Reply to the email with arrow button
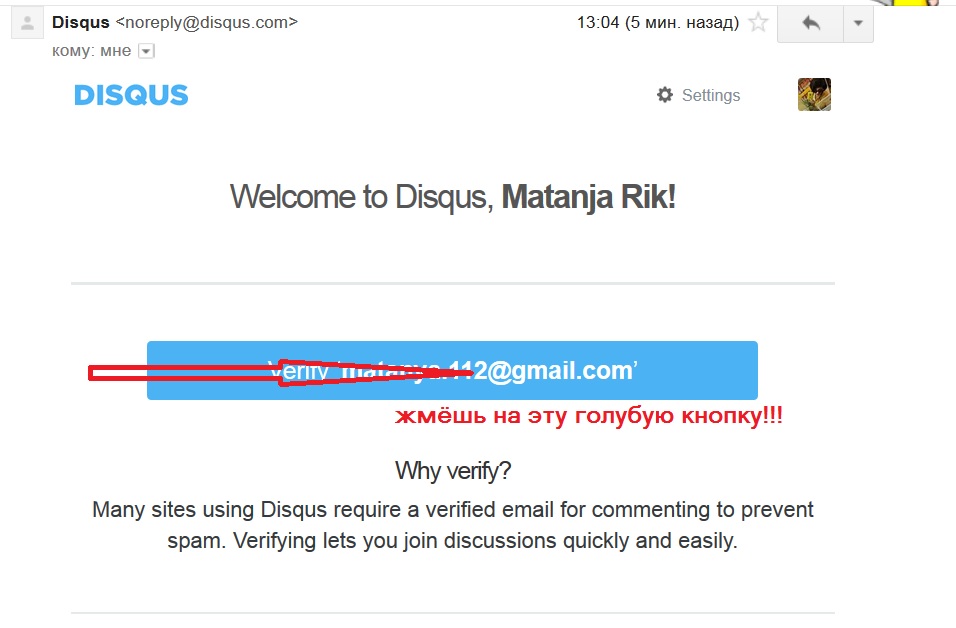 (810, 24)
